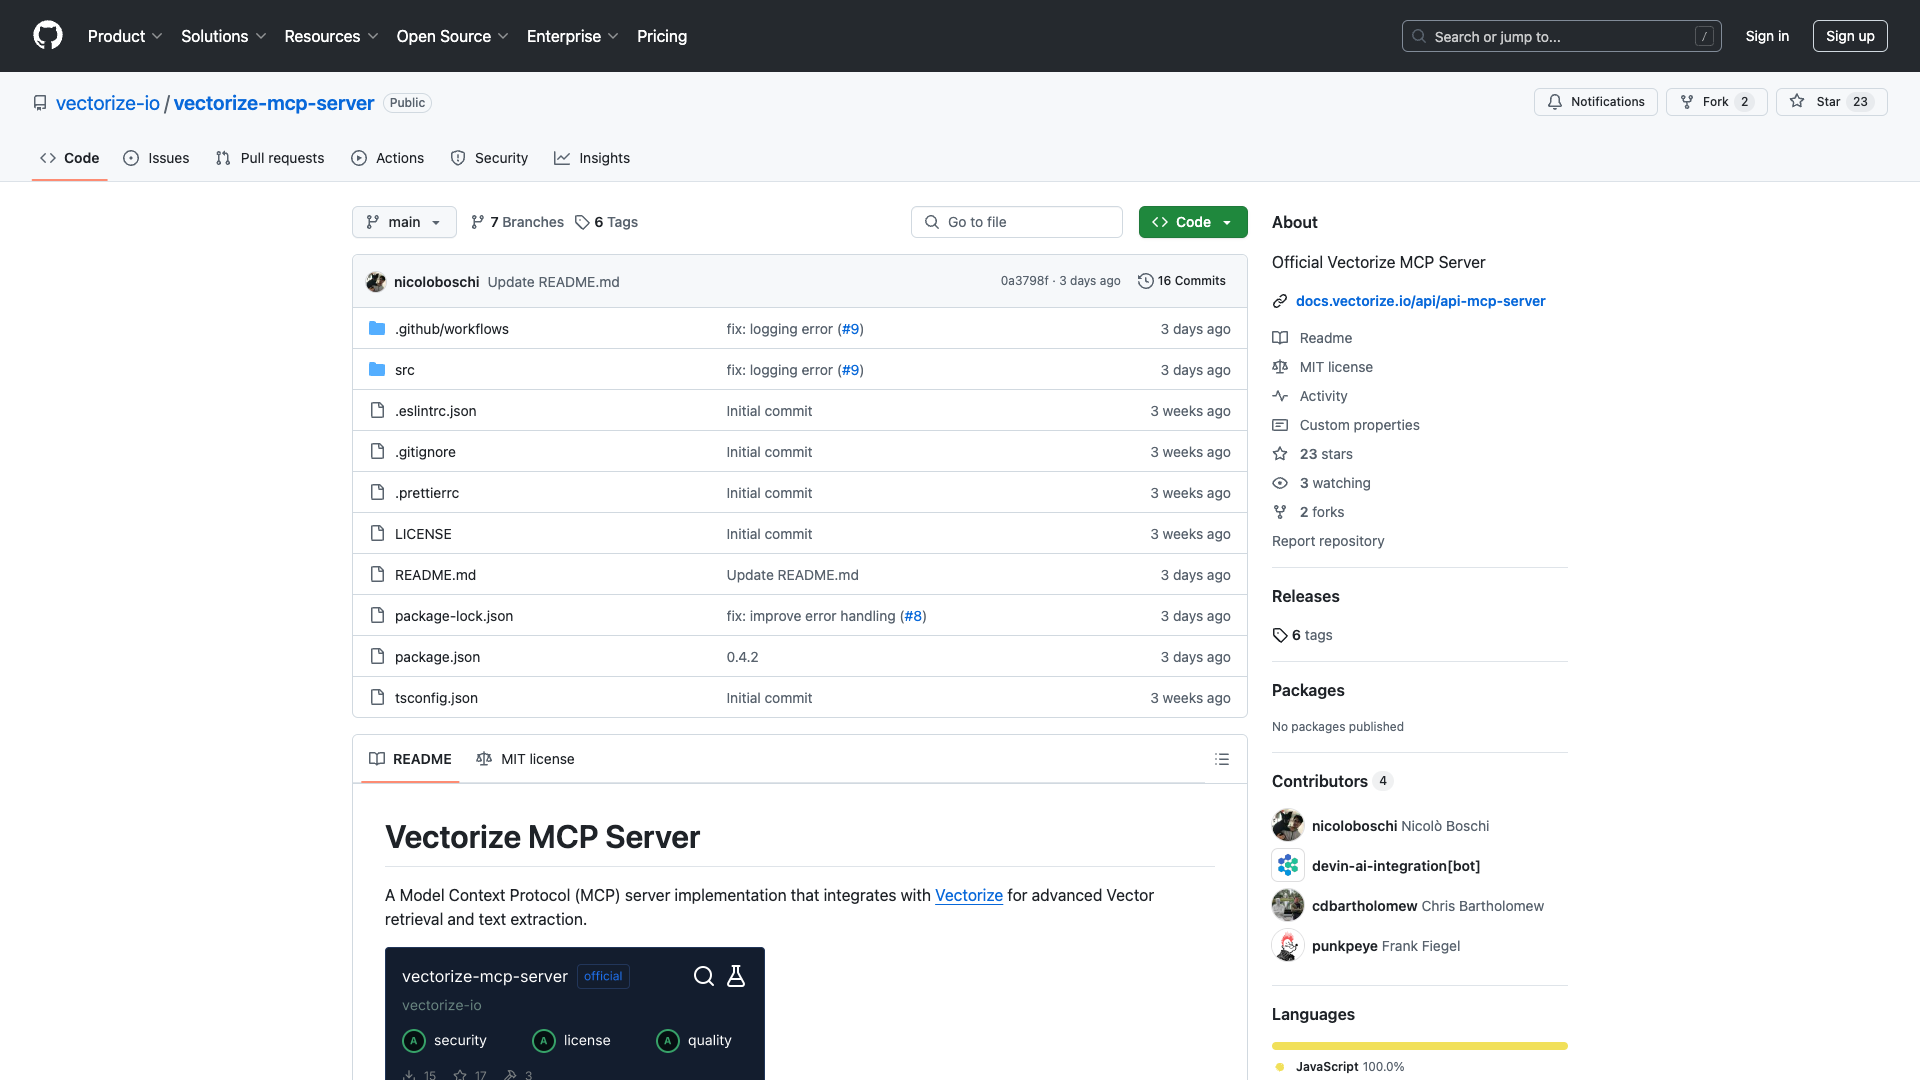
Task: Open the green Code dropdown
Action: click(1192, 222)
